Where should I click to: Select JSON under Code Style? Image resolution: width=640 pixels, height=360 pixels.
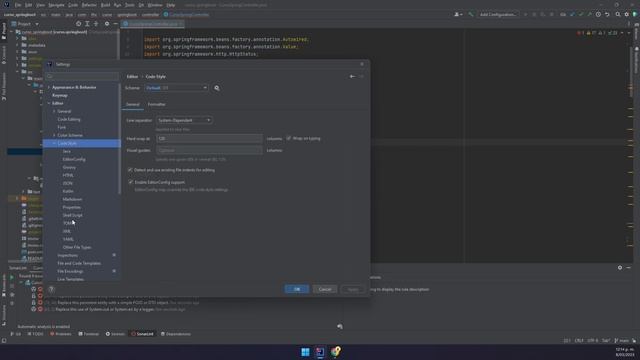68,183
